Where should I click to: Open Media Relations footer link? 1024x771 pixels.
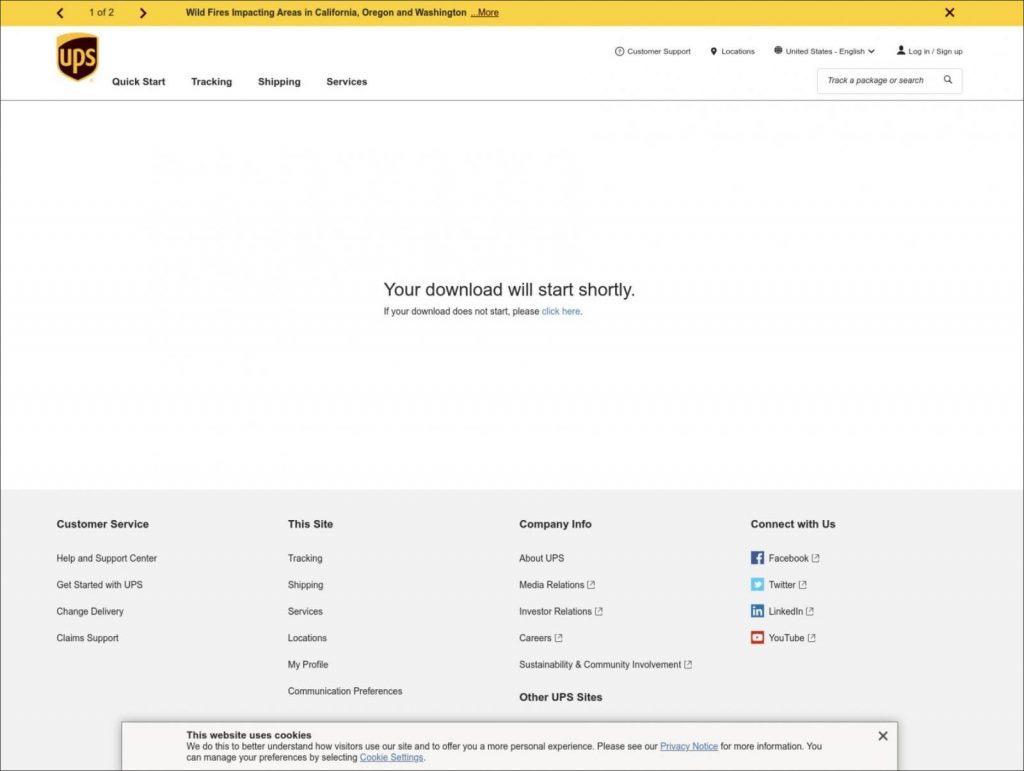click(x=552, y=585)
